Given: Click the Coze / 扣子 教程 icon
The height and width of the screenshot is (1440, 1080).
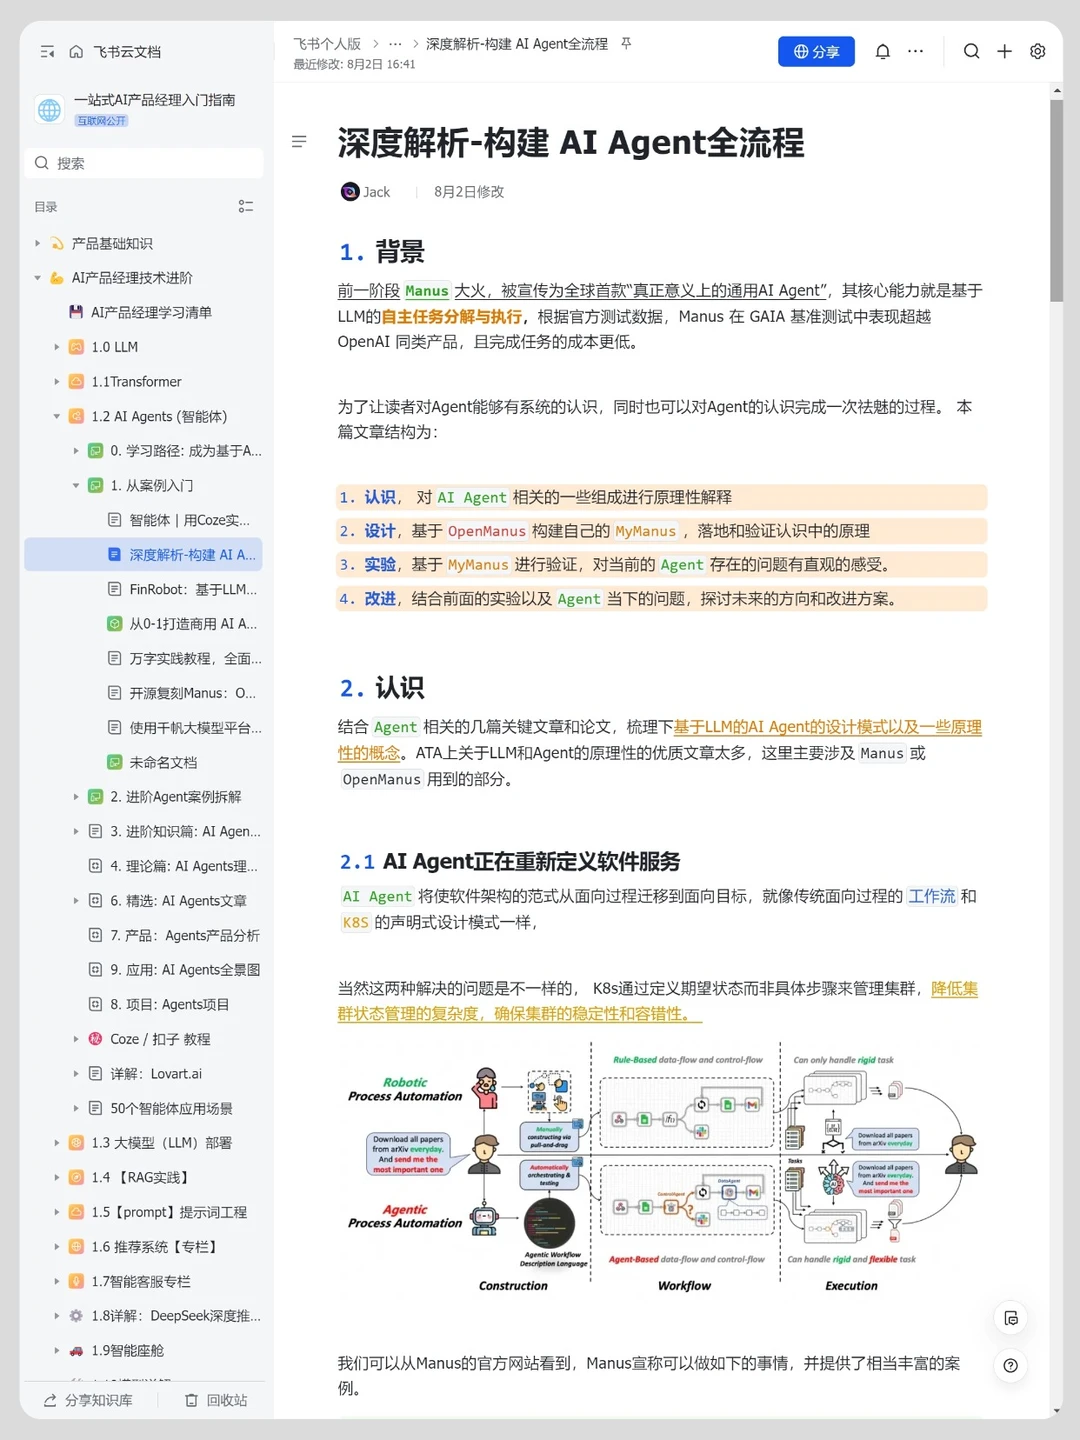Looking at the screenshot, I should click(x=95, y=1039).
